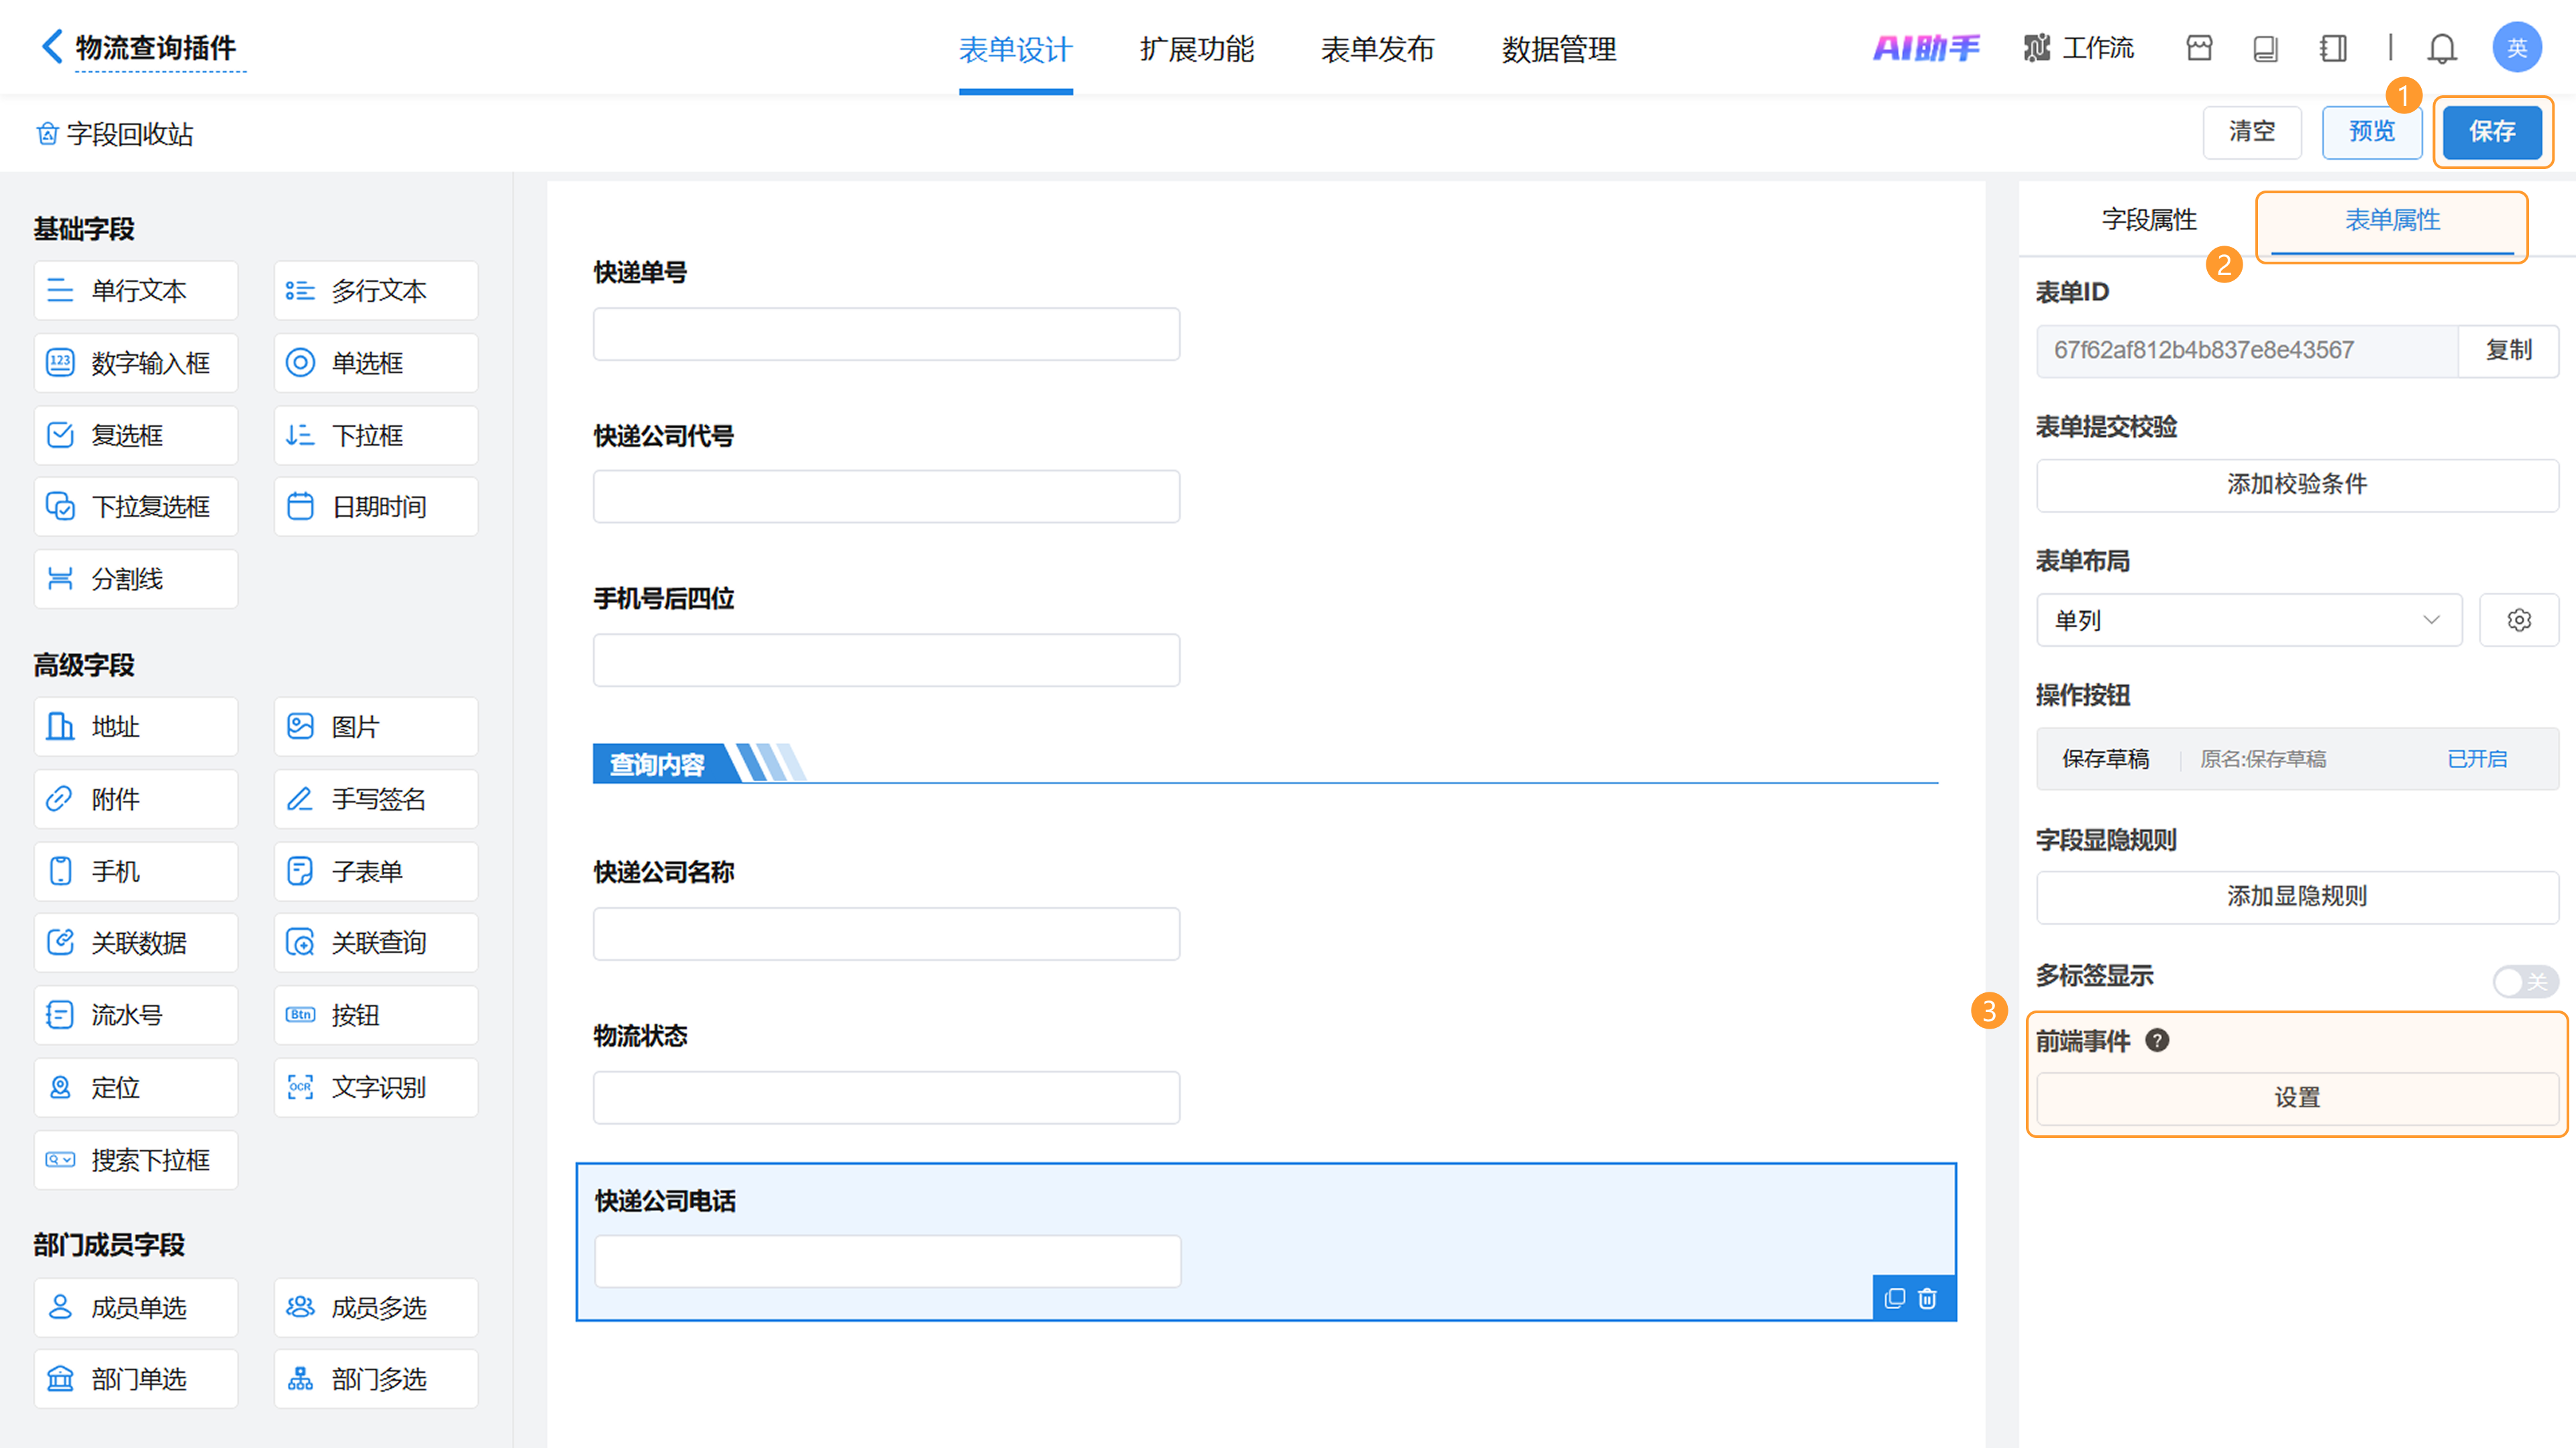This screenshot has width=2576, height=1448.
Task: Switch to 表单设计 tab
Action: pyautogui.click(x=1016, y=49)
